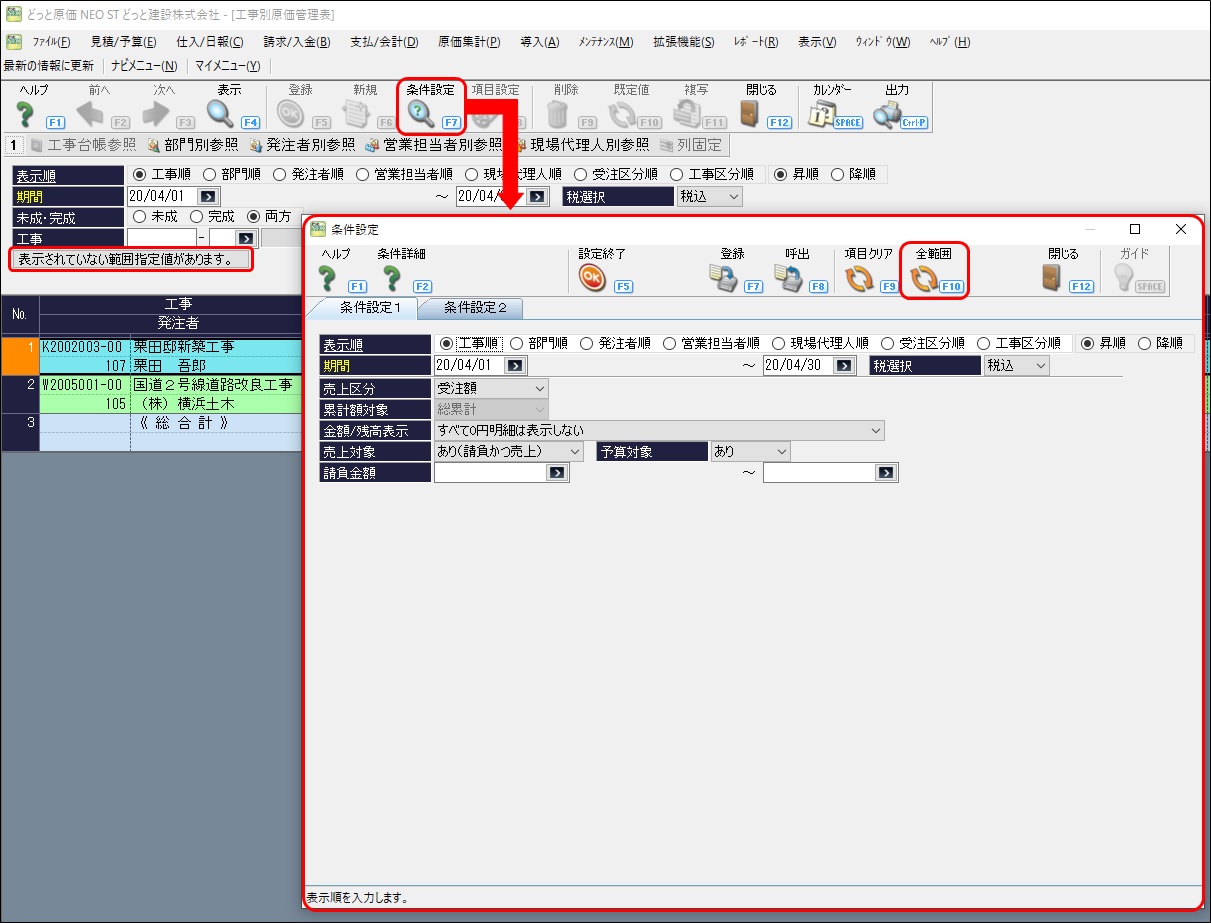Open the 予算対象 dropdown

tap(749, 451)
